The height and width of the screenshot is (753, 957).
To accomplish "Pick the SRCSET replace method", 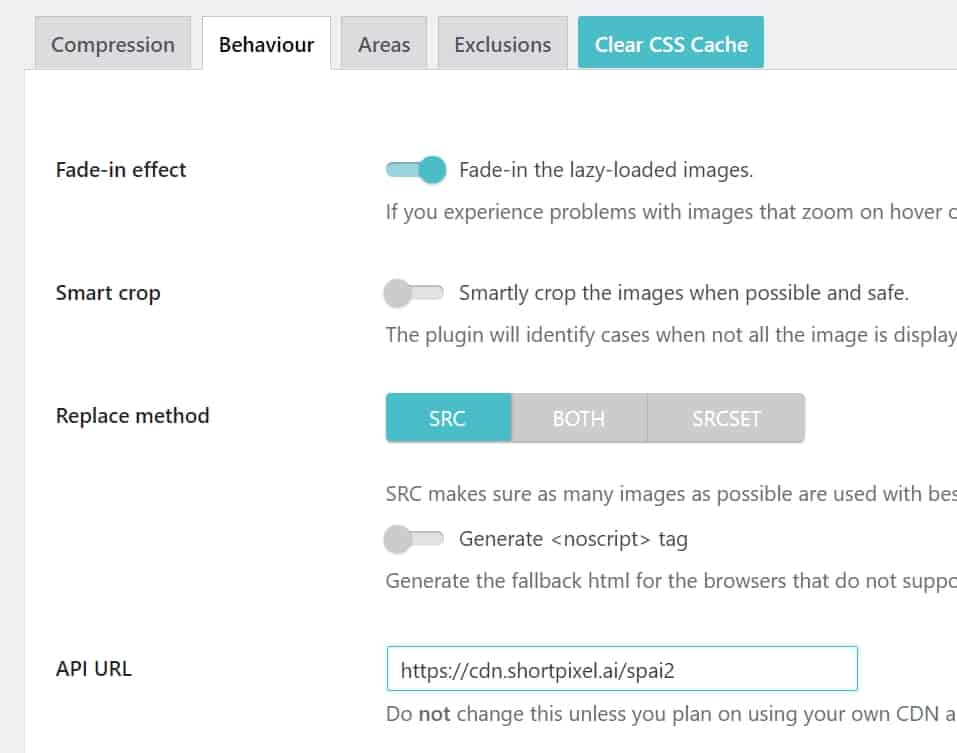I will [x=726, y=418].
